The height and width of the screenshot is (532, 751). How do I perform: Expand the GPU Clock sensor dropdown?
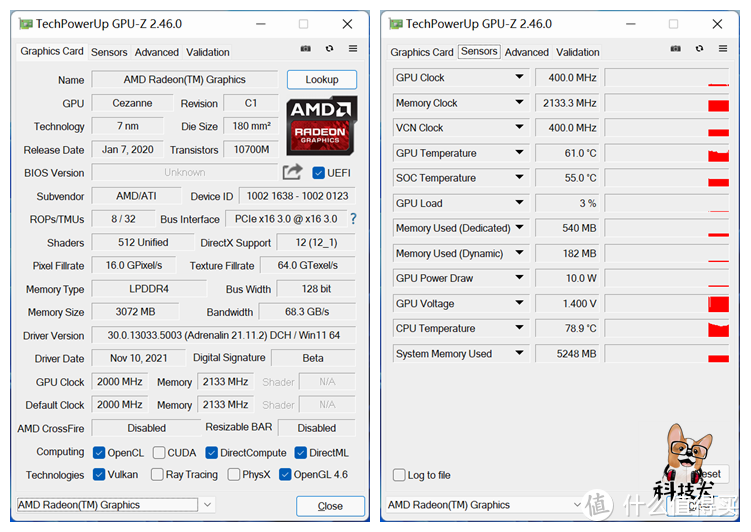tap(519, 77)
